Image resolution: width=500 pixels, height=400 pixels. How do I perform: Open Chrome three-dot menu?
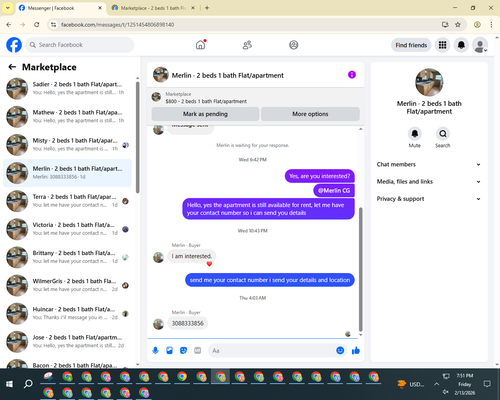491,25
